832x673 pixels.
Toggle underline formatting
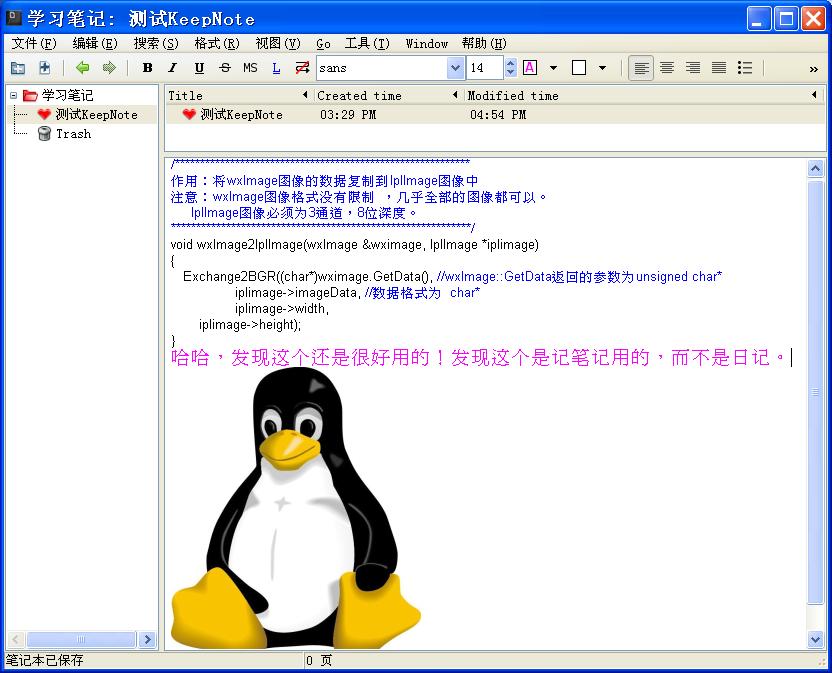click(x=199, y=68)
